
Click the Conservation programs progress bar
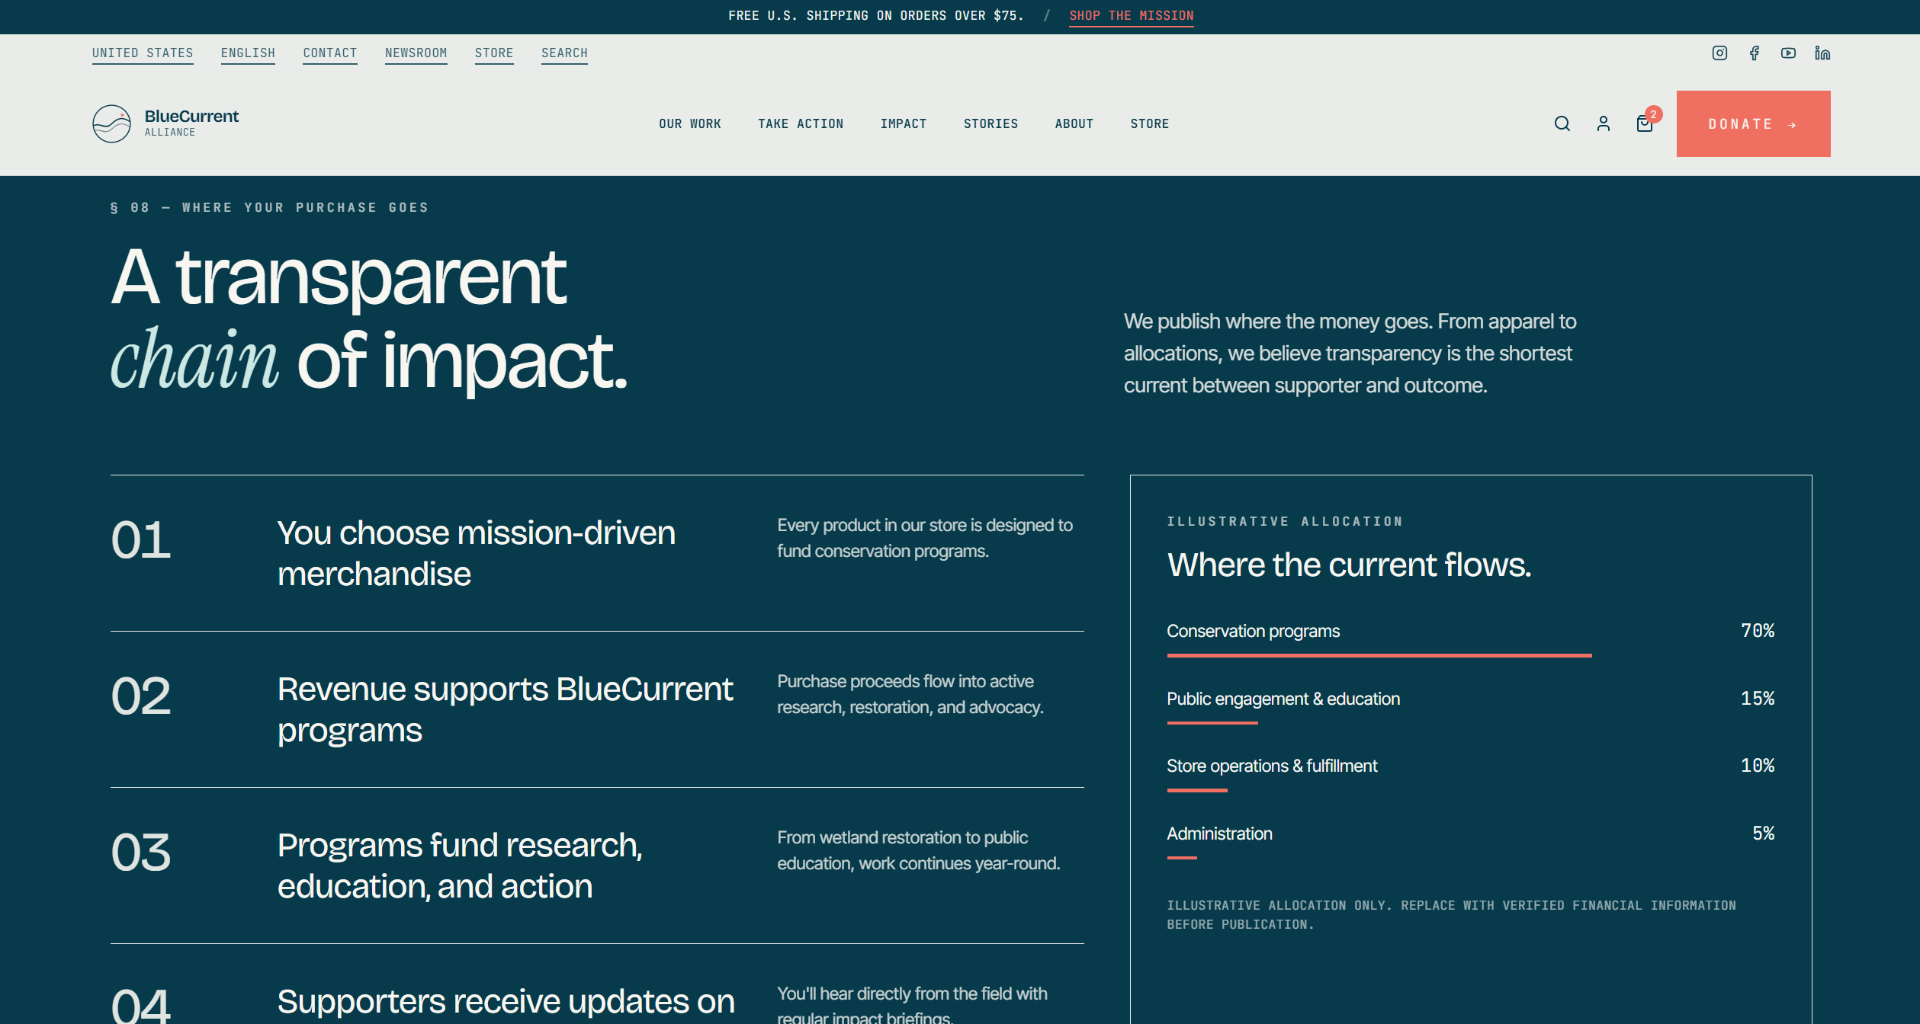click(1379, 656)
